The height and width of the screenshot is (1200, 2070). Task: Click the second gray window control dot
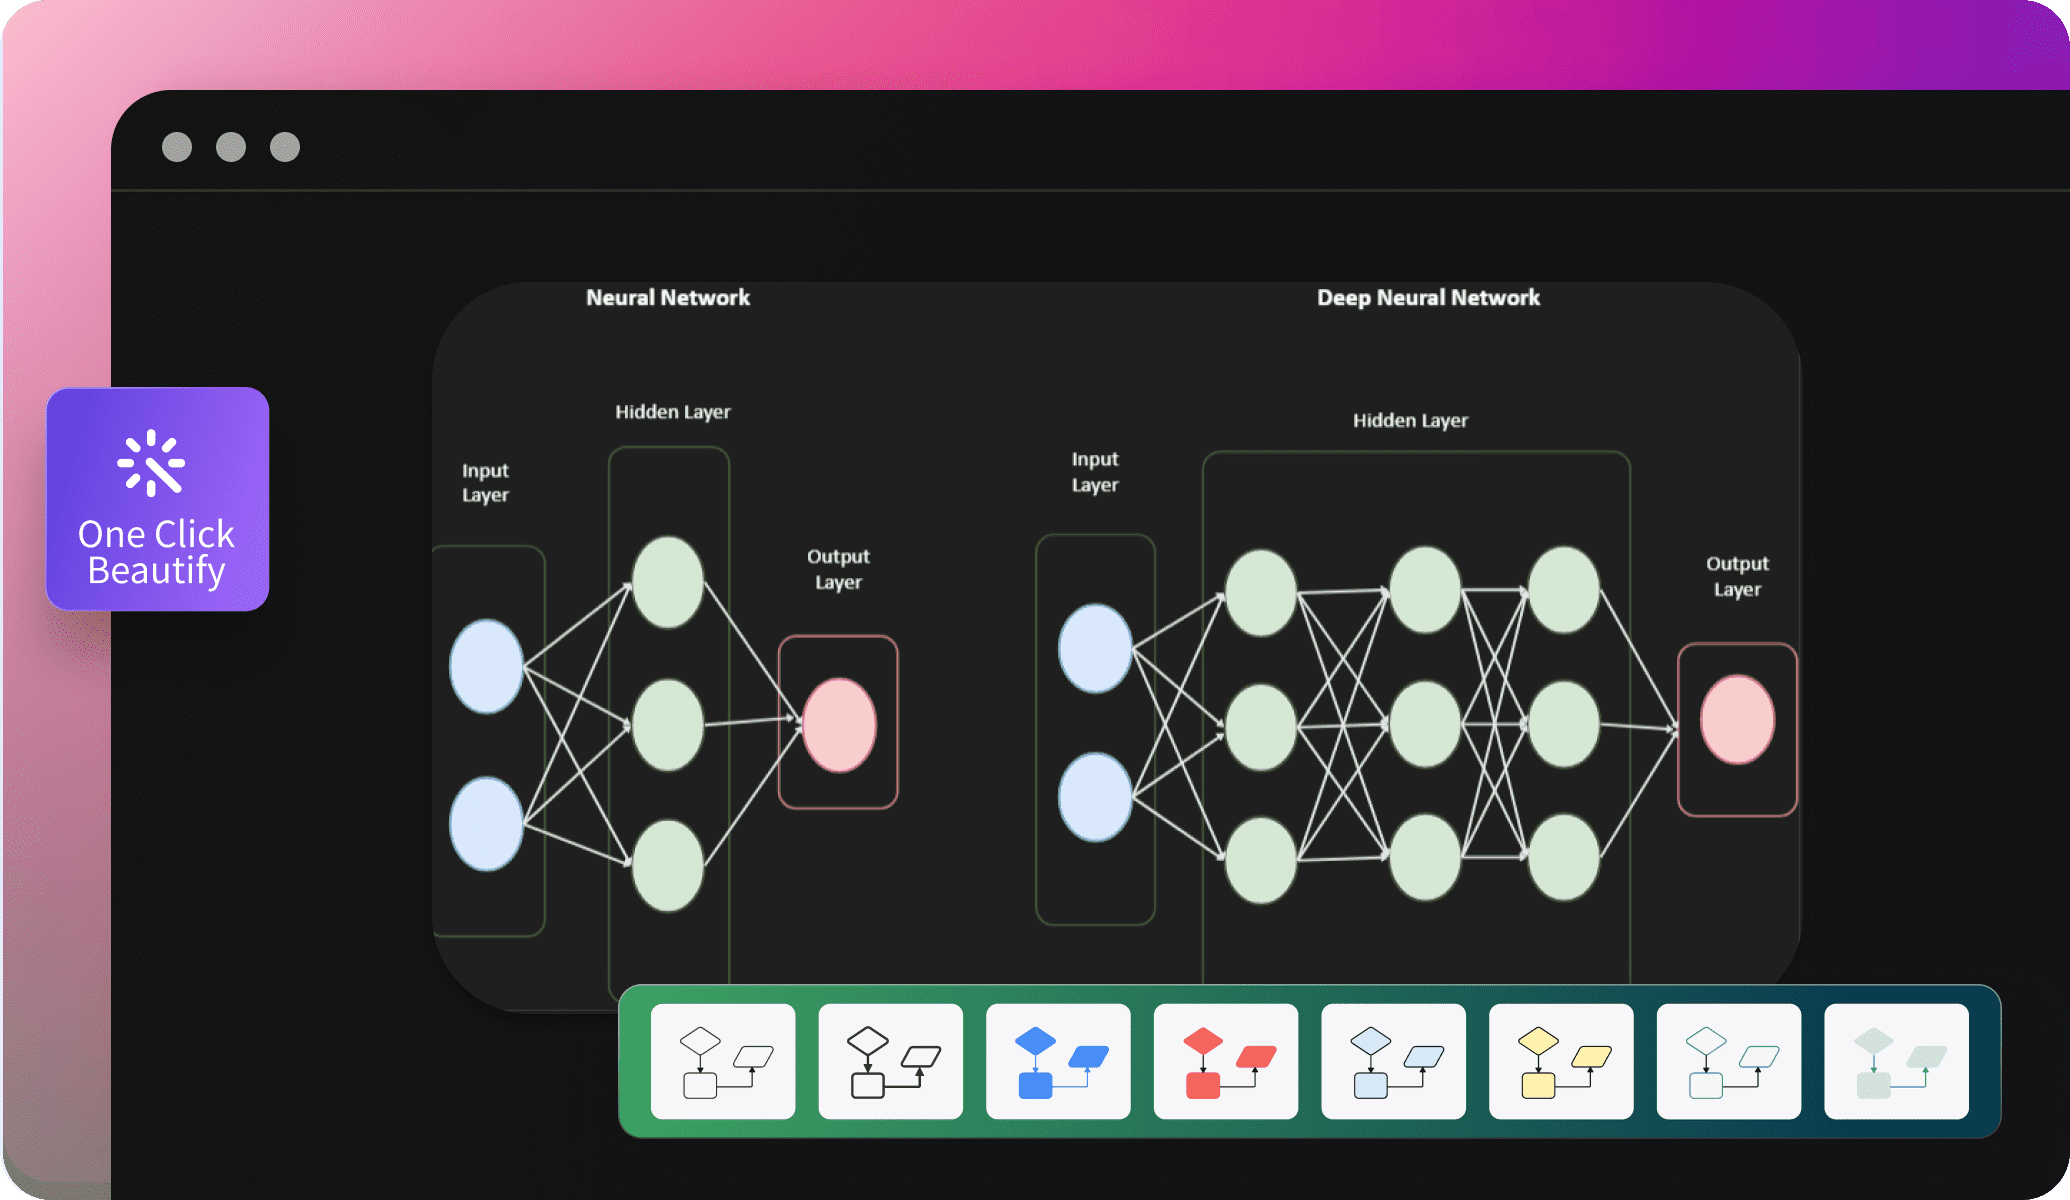(x=231, y=147)
